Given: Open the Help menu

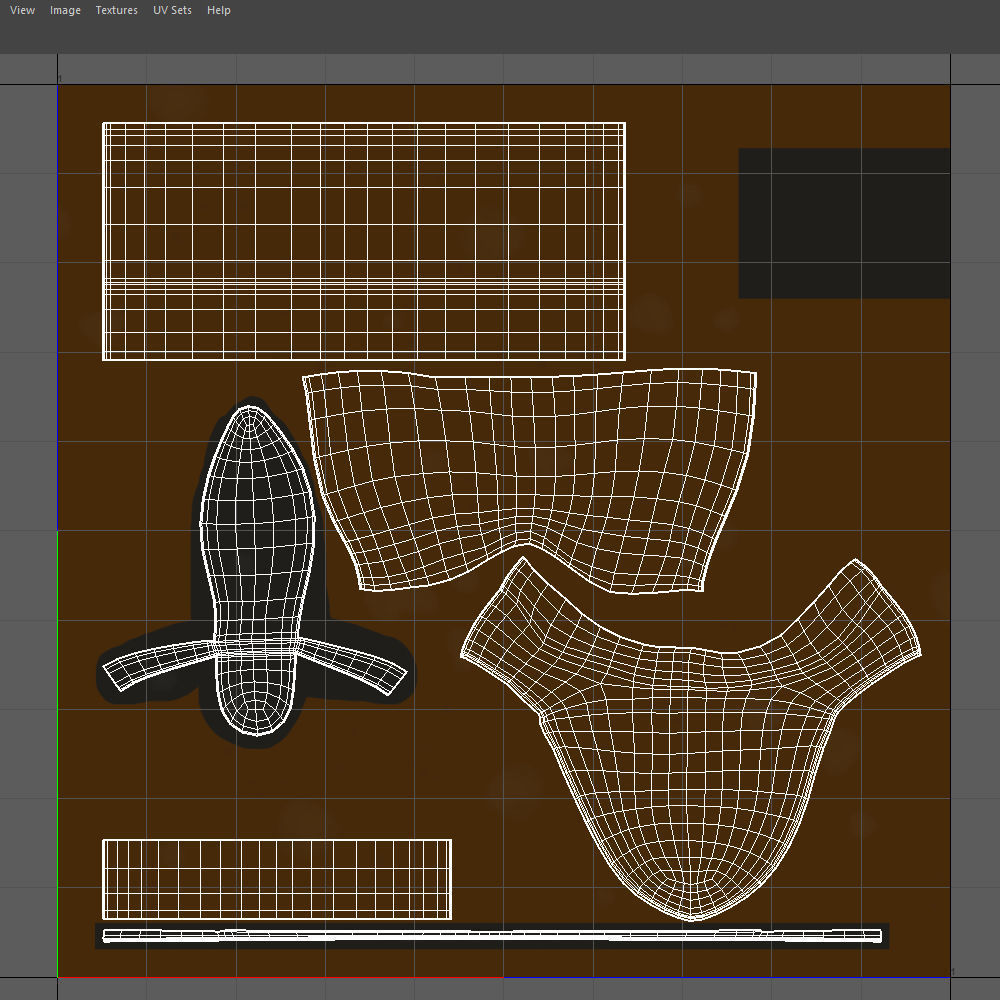Looking at the screenshot, I should point(219,10).
